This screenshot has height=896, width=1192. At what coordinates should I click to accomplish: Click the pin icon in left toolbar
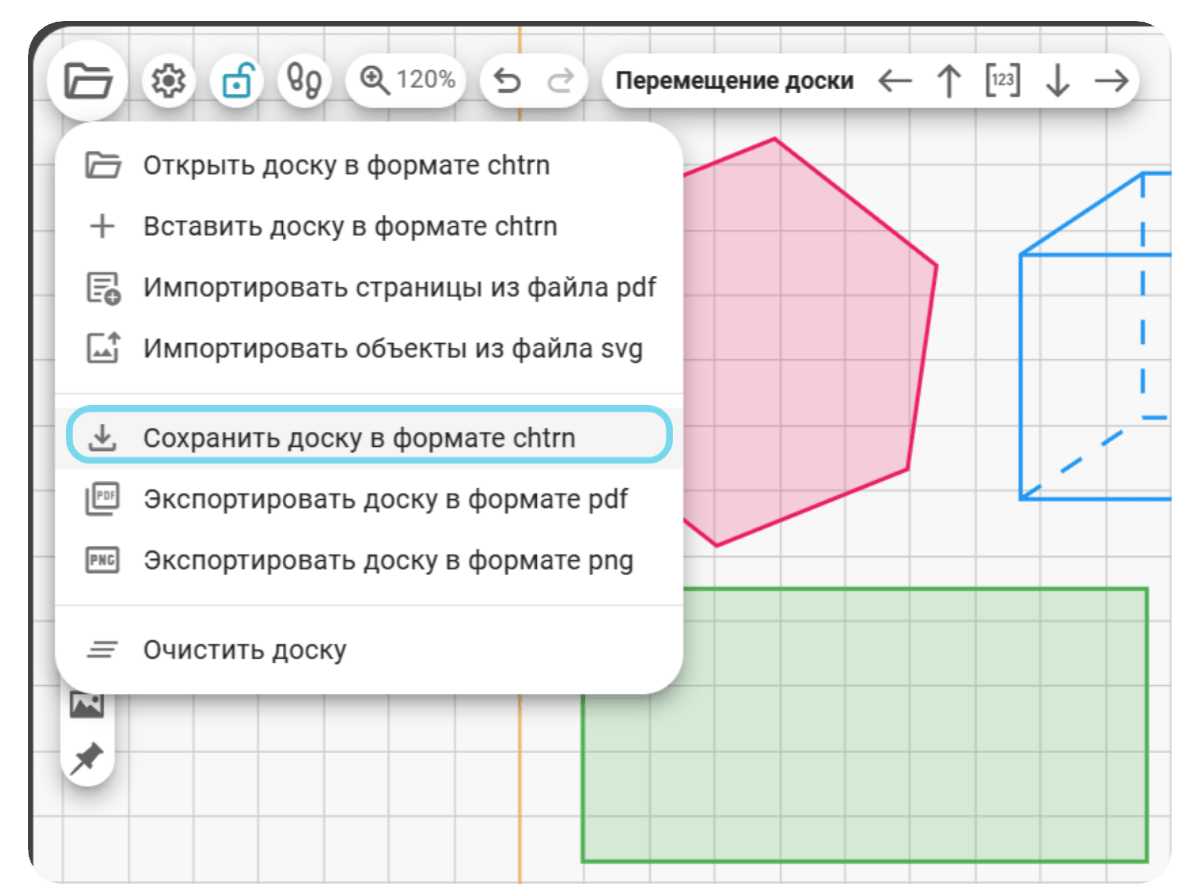(87, 758)
